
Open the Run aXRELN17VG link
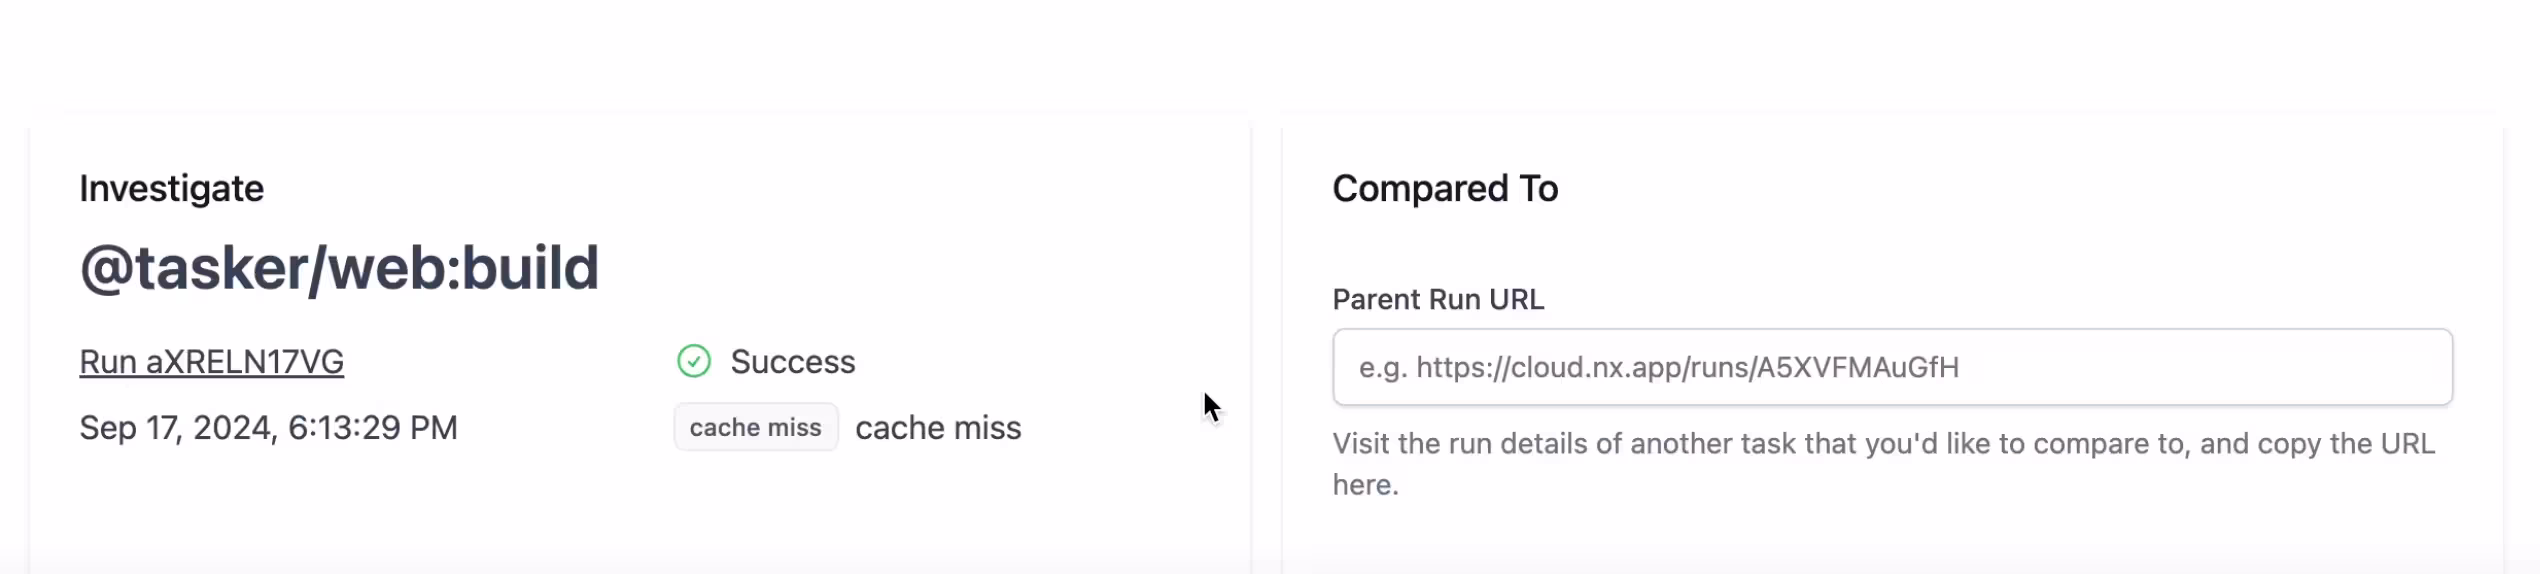[211, 362]
